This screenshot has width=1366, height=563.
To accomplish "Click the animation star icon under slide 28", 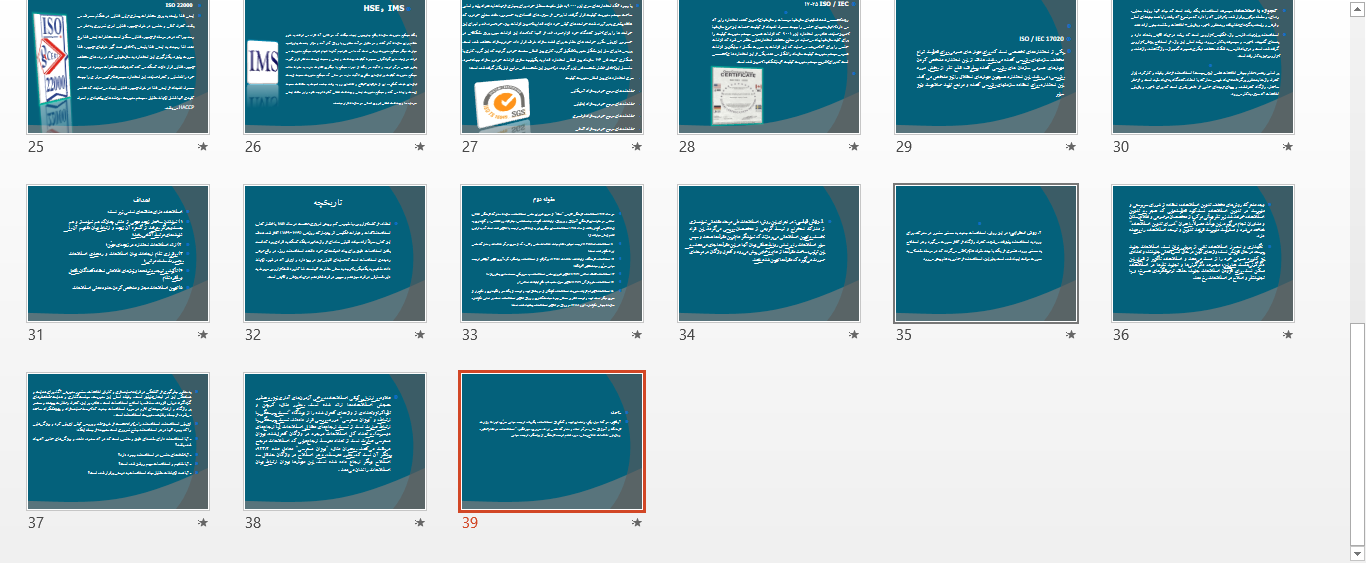I will pos(854,147).
